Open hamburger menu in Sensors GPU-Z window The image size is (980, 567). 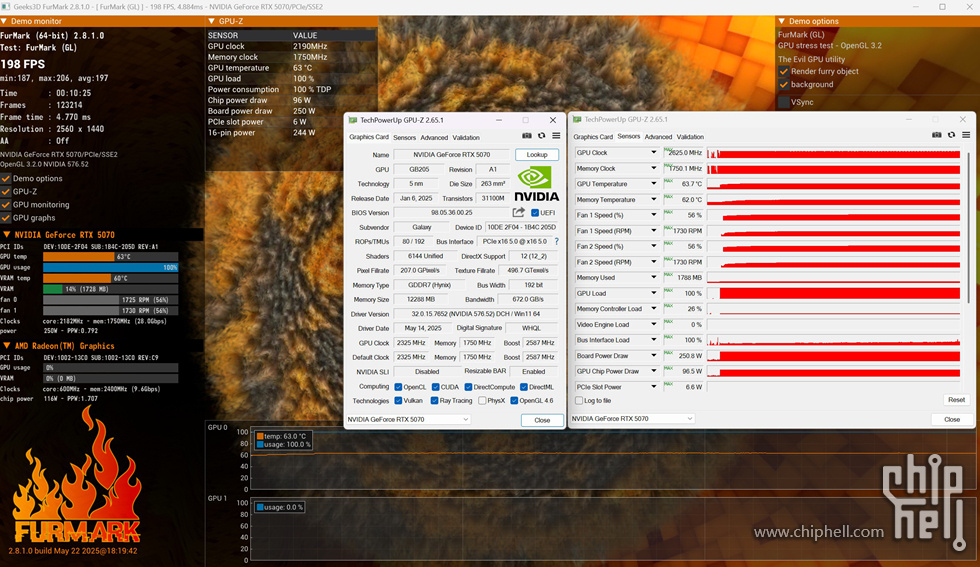(966, 135)
